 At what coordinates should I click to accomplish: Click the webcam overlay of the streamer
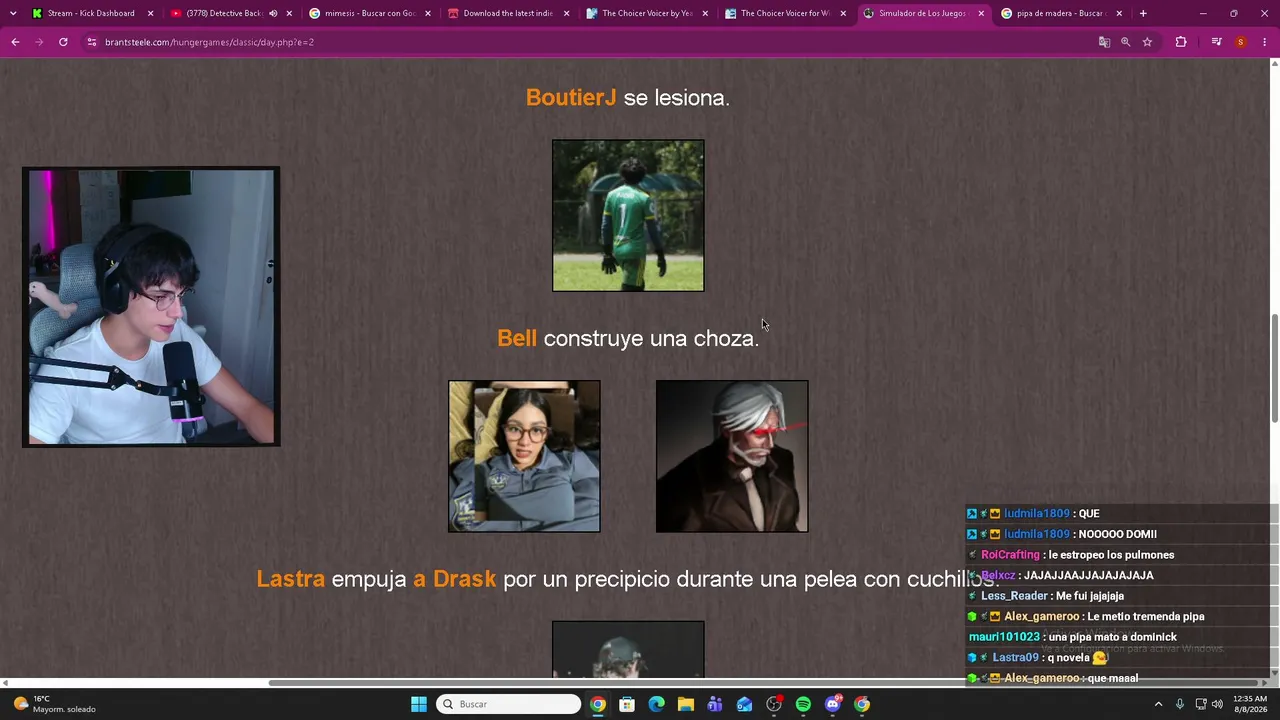151,307
